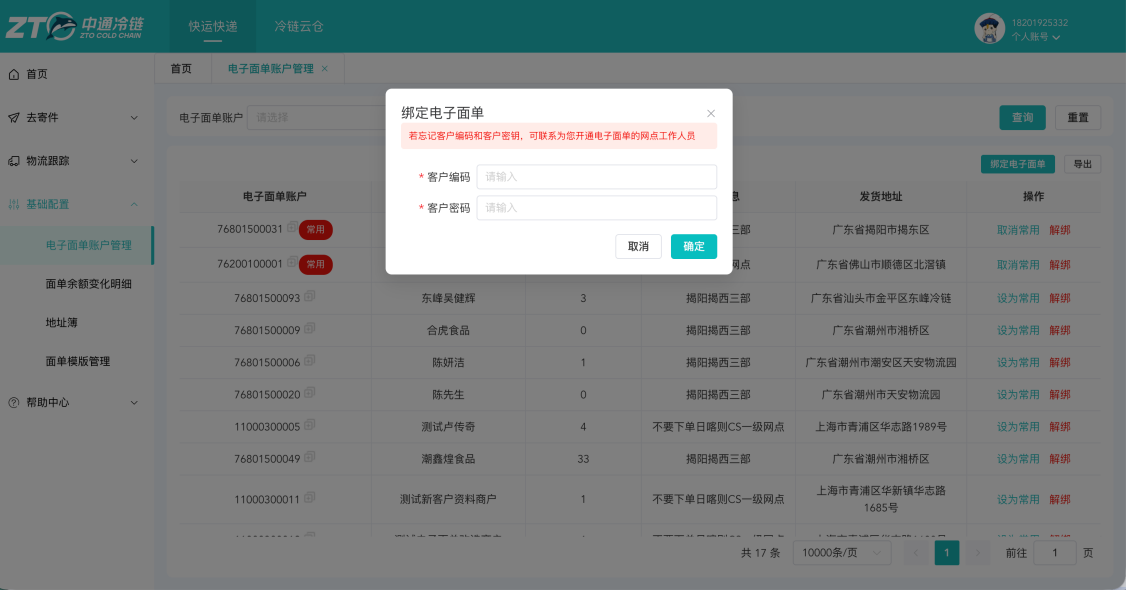
Task: Close the 电子面单账户管理 tab
Action: pos(325,69)
